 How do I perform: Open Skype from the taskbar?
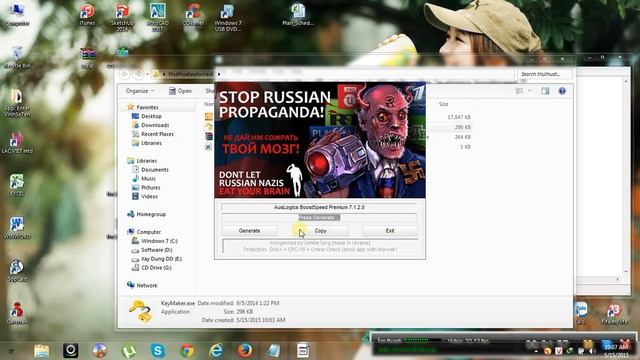tap(158, 351)
